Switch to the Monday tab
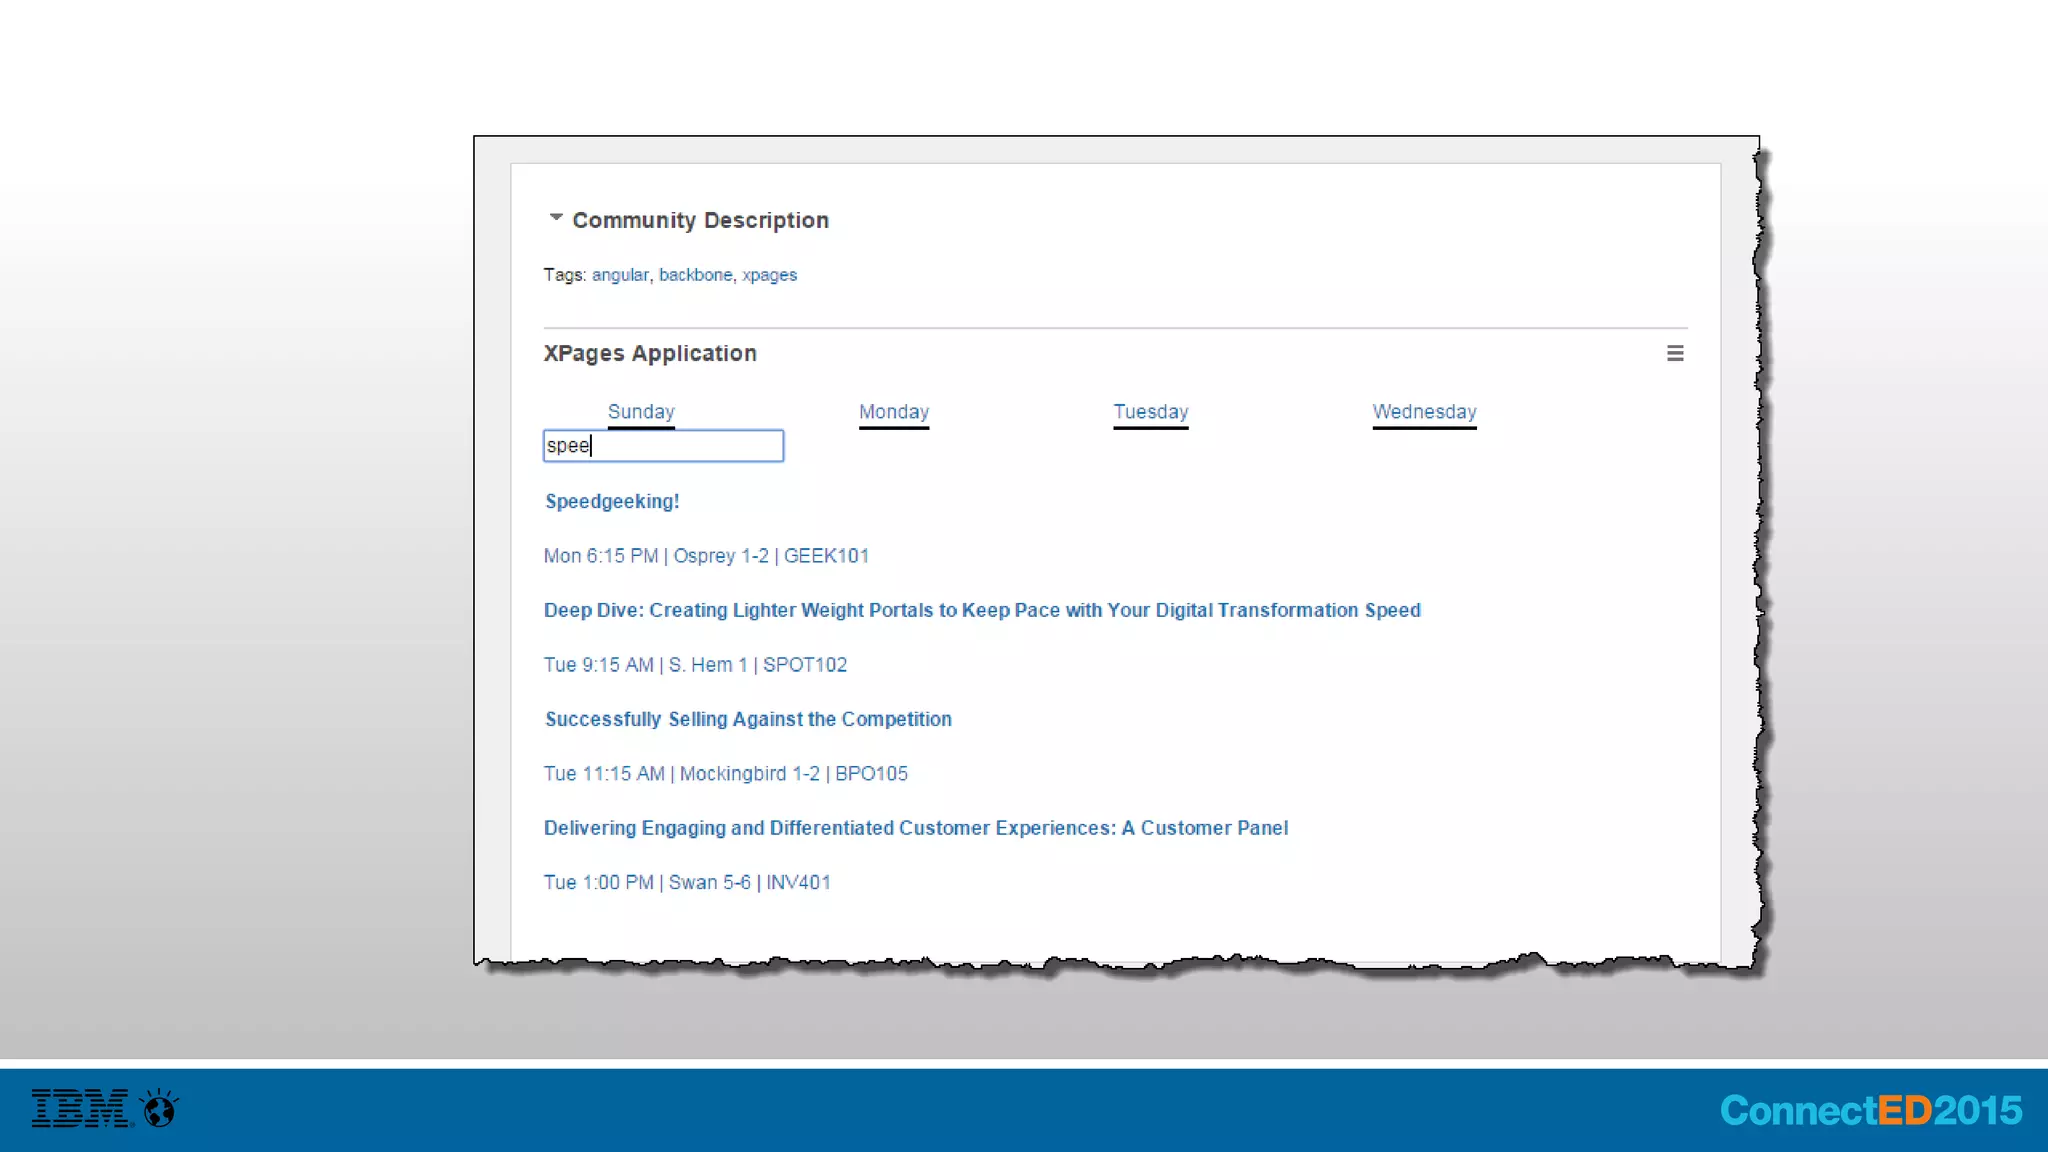The width and height of the screenshot is (2048, 1152). [x=894, y=412]
